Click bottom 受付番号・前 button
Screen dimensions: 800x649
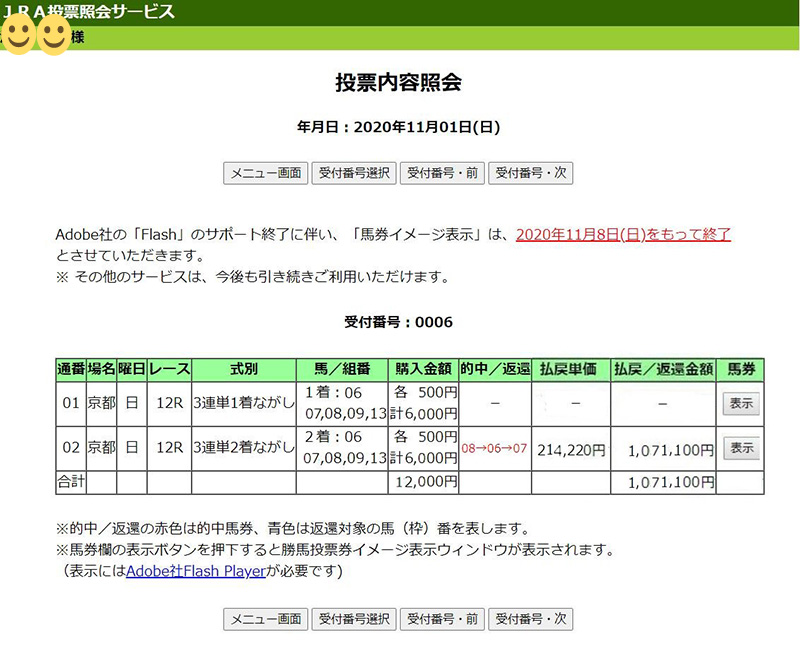443,618
